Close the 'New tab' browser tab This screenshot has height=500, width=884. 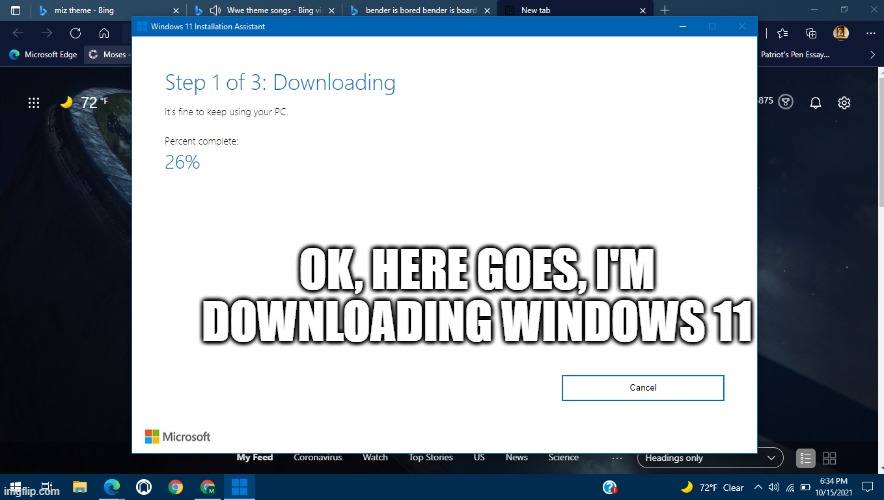point(643,11)
